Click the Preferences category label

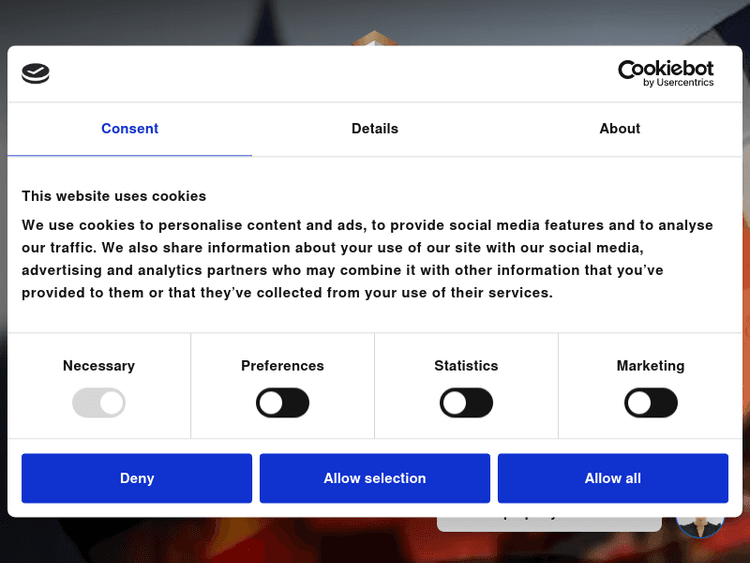click(x=283, y=366)
